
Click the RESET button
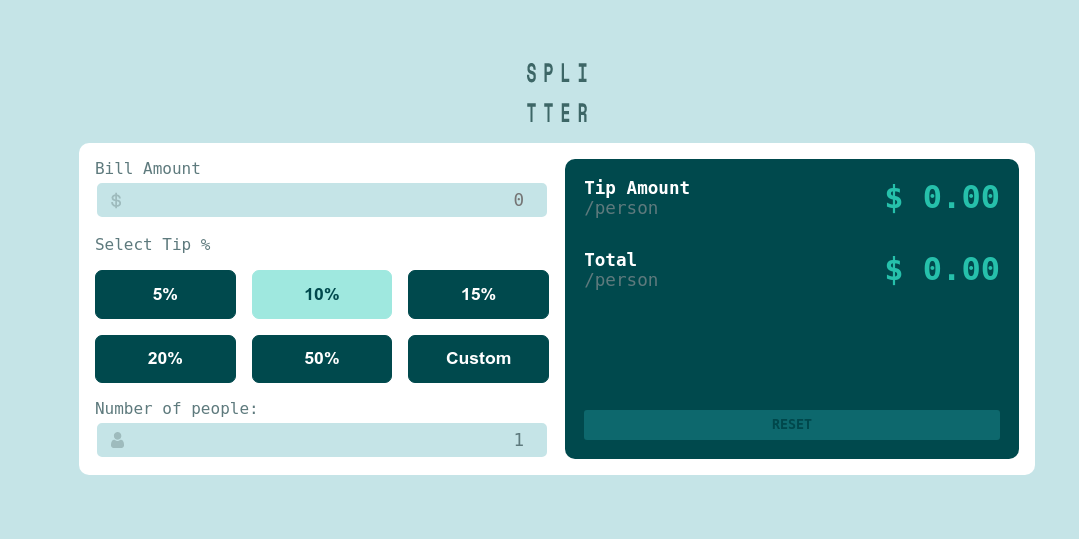[792, 425]
